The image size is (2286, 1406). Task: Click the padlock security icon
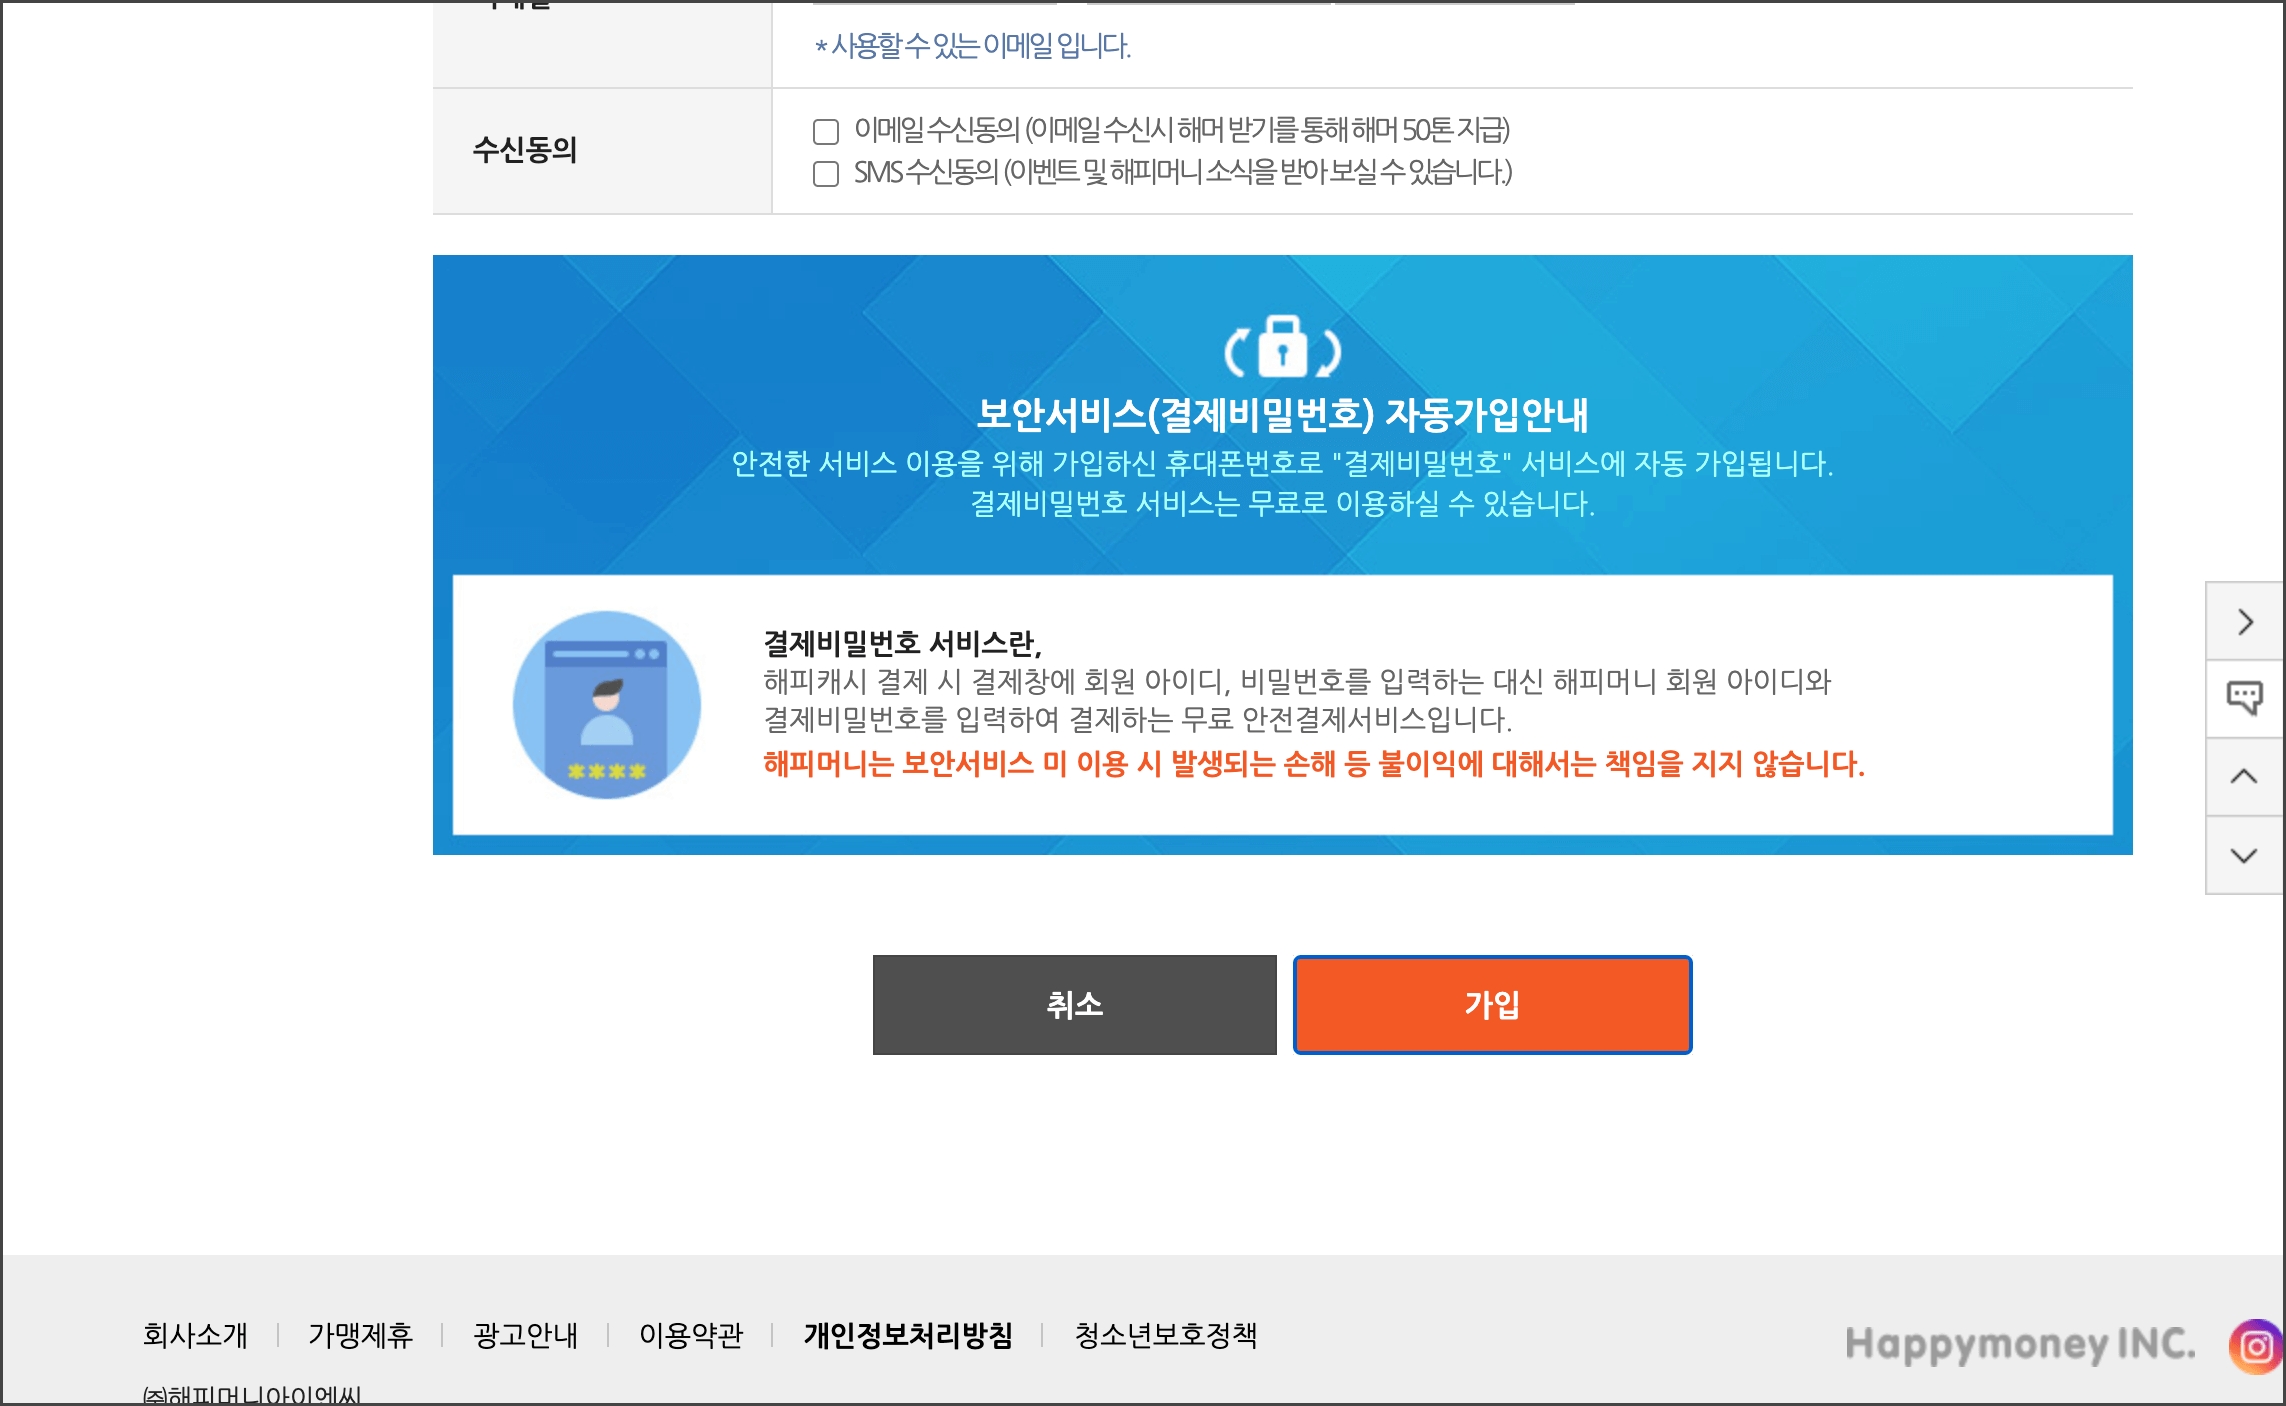(1282, 347)
